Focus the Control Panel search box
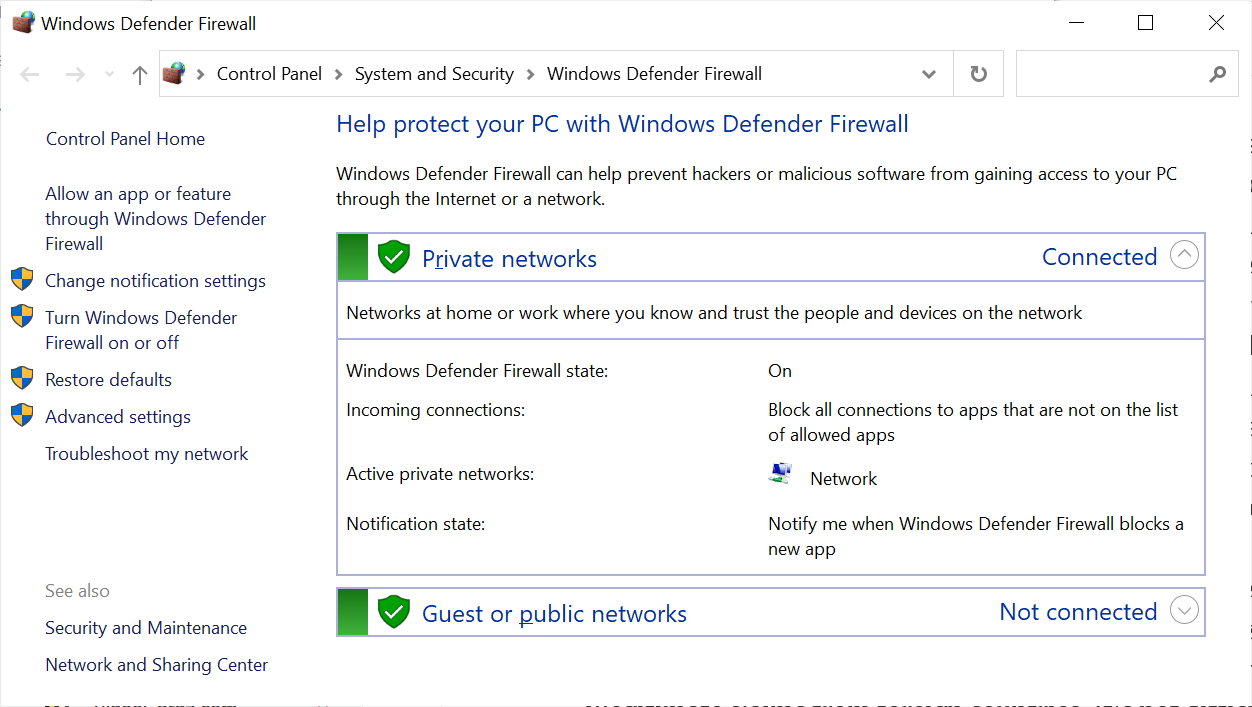Image resolution: width=1252 pixels, height=707 pixels. [x=1127, y=74]
